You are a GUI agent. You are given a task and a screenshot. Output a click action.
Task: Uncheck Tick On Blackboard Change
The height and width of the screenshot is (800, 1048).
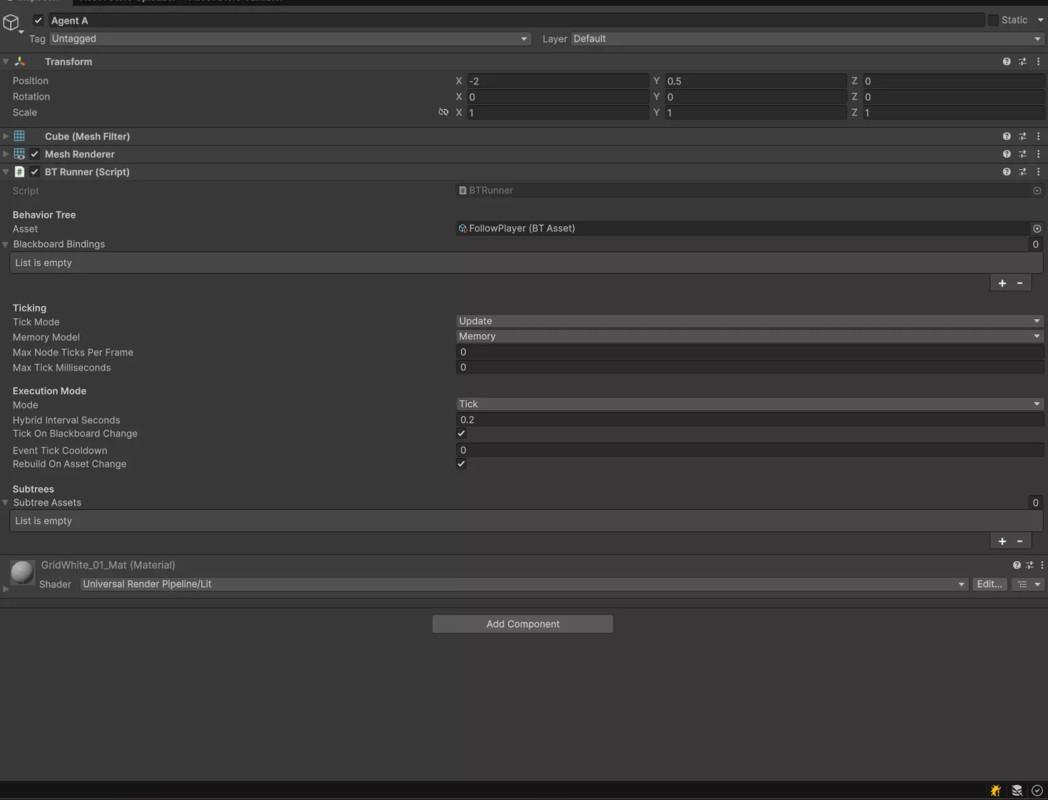tap(461, 434)
